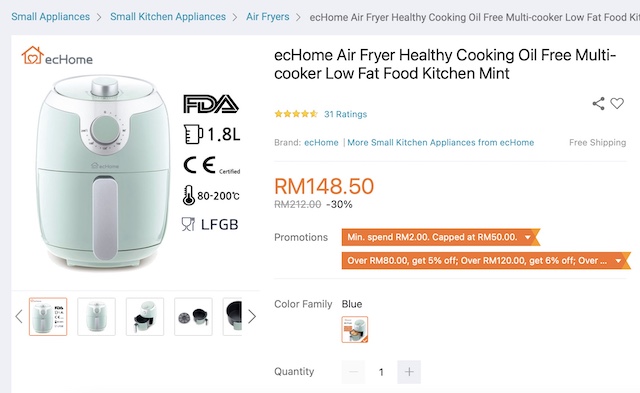Navigate to Air Fryers category
Viewport: 640px width, 393px height.
pos(268,17)
